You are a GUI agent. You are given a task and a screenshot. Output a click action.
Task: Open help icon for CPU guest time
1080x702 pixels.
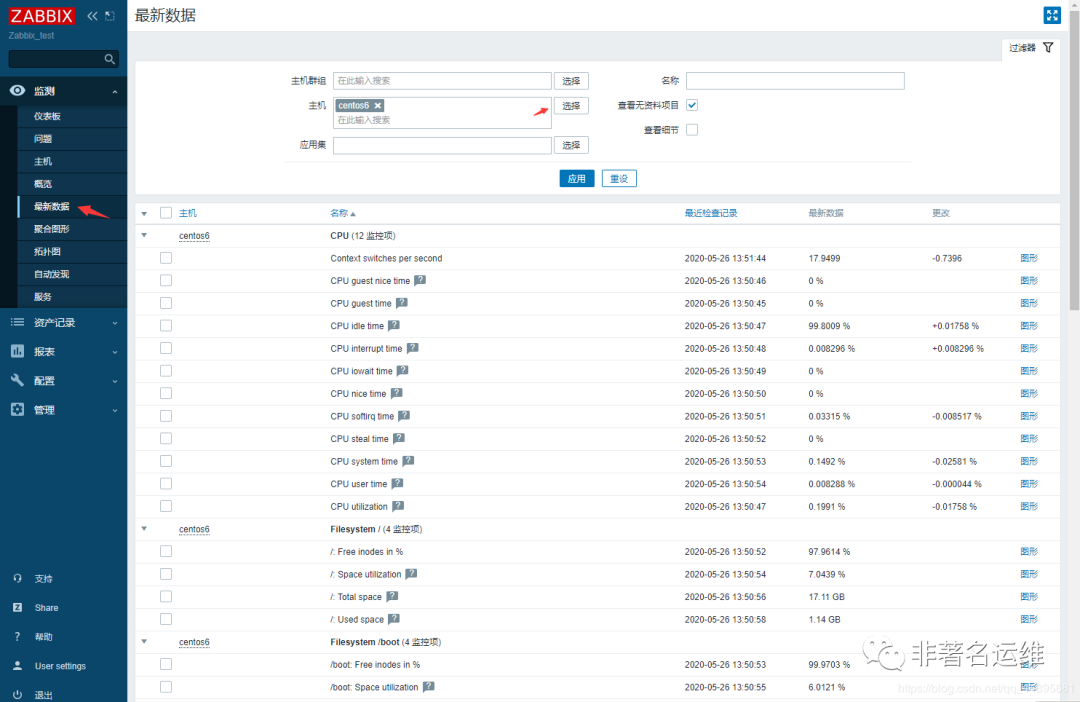(402, 303)
